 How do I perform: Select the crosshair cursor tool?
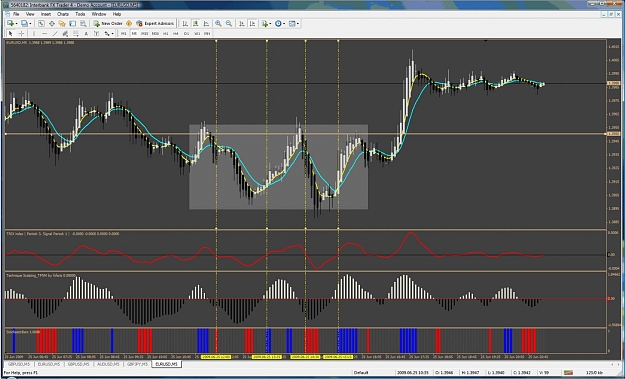click(22, 34)
